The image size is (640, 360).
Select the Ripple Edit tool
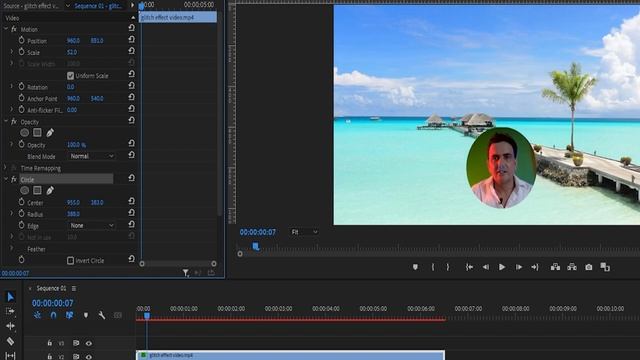tap(10, 326)
